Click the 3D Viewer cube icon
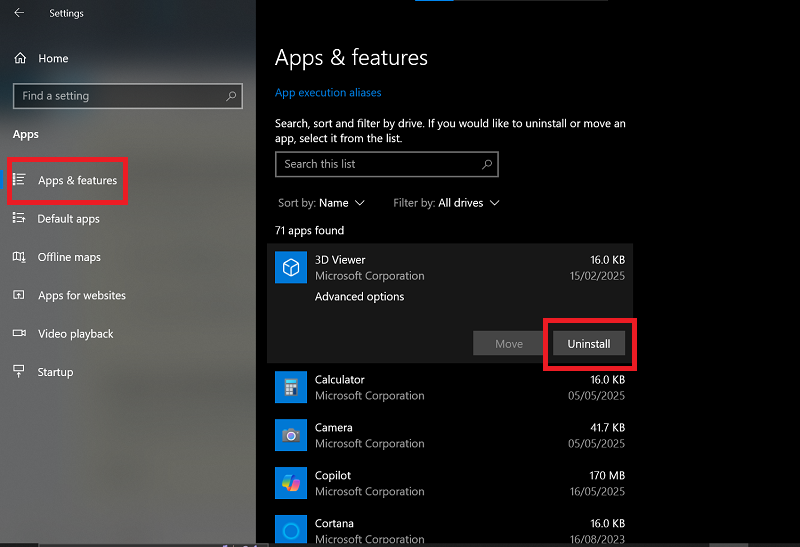The image size is (800, 547). (291, 267)
